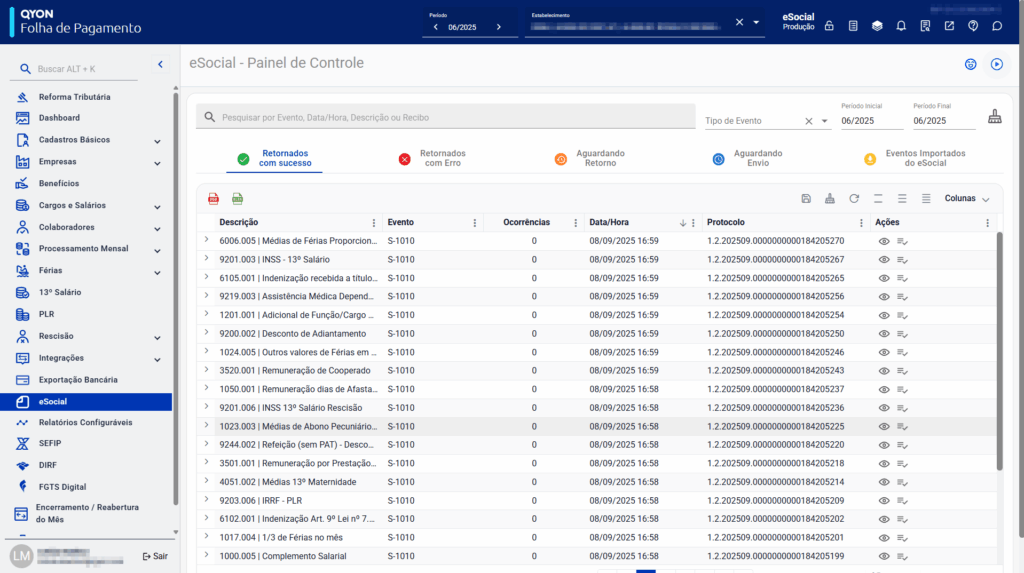Open the Colunas dropdown
This screenshot has width=1024, height=573.
pos(967,199)
